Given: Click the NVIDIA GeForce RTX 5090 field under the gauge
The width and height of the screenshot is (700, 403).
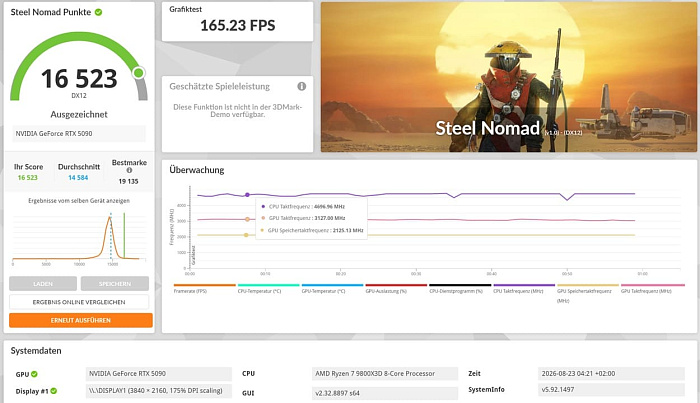Looking at the screenshot, I should [79, 133].
